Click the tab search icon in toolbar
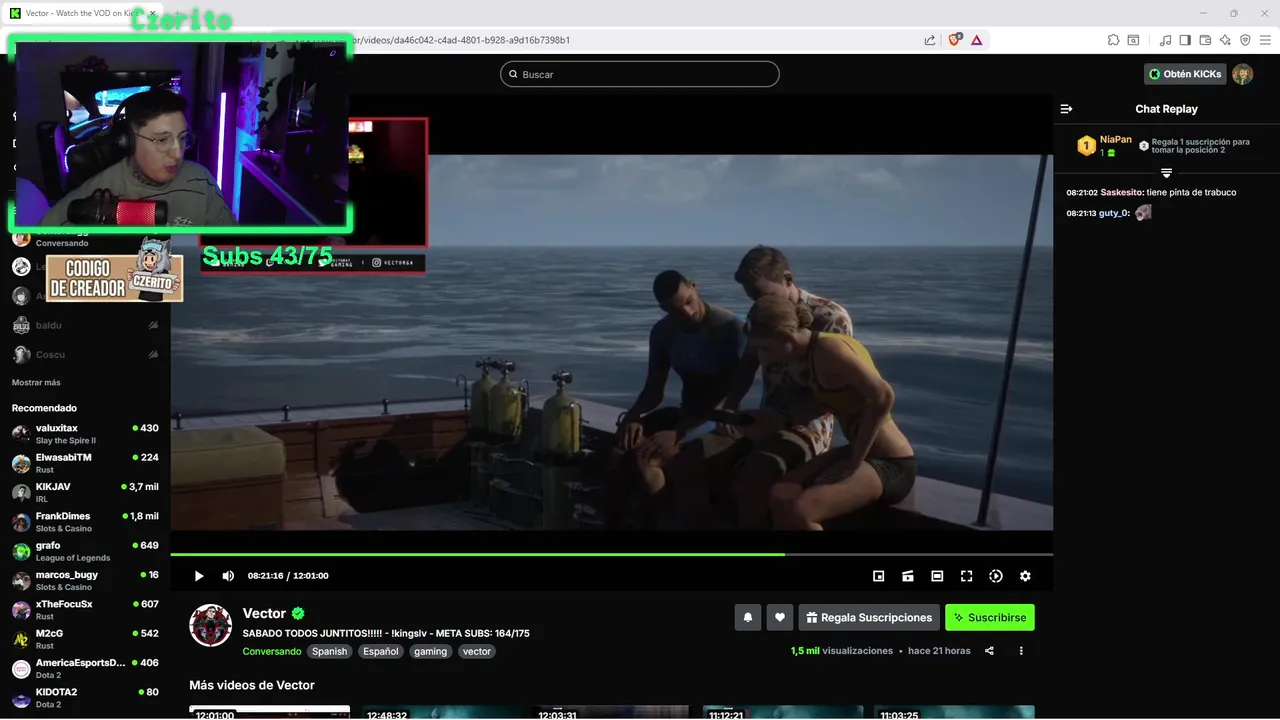This screenshot has height=720, width=1280. tap(1133, 40)
